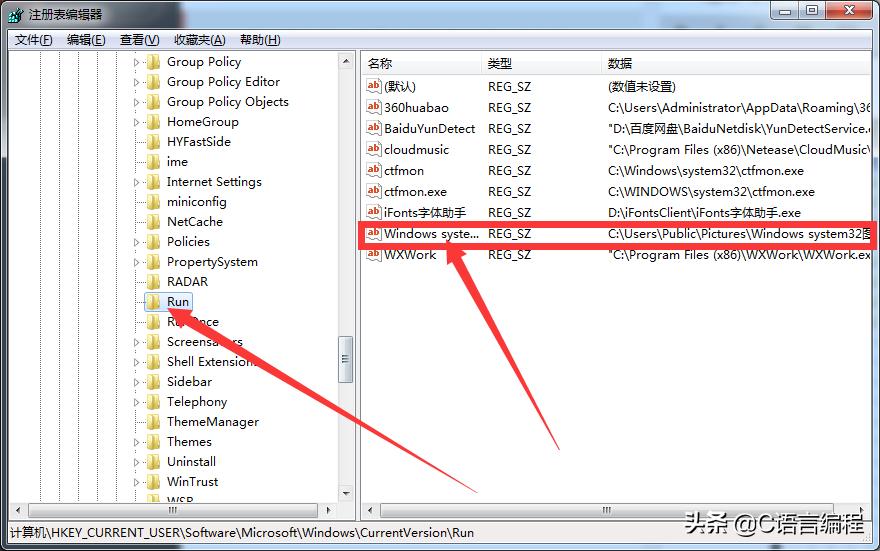
Task: Select the miniconfig folder icon
Action: (x=153, y=202)
